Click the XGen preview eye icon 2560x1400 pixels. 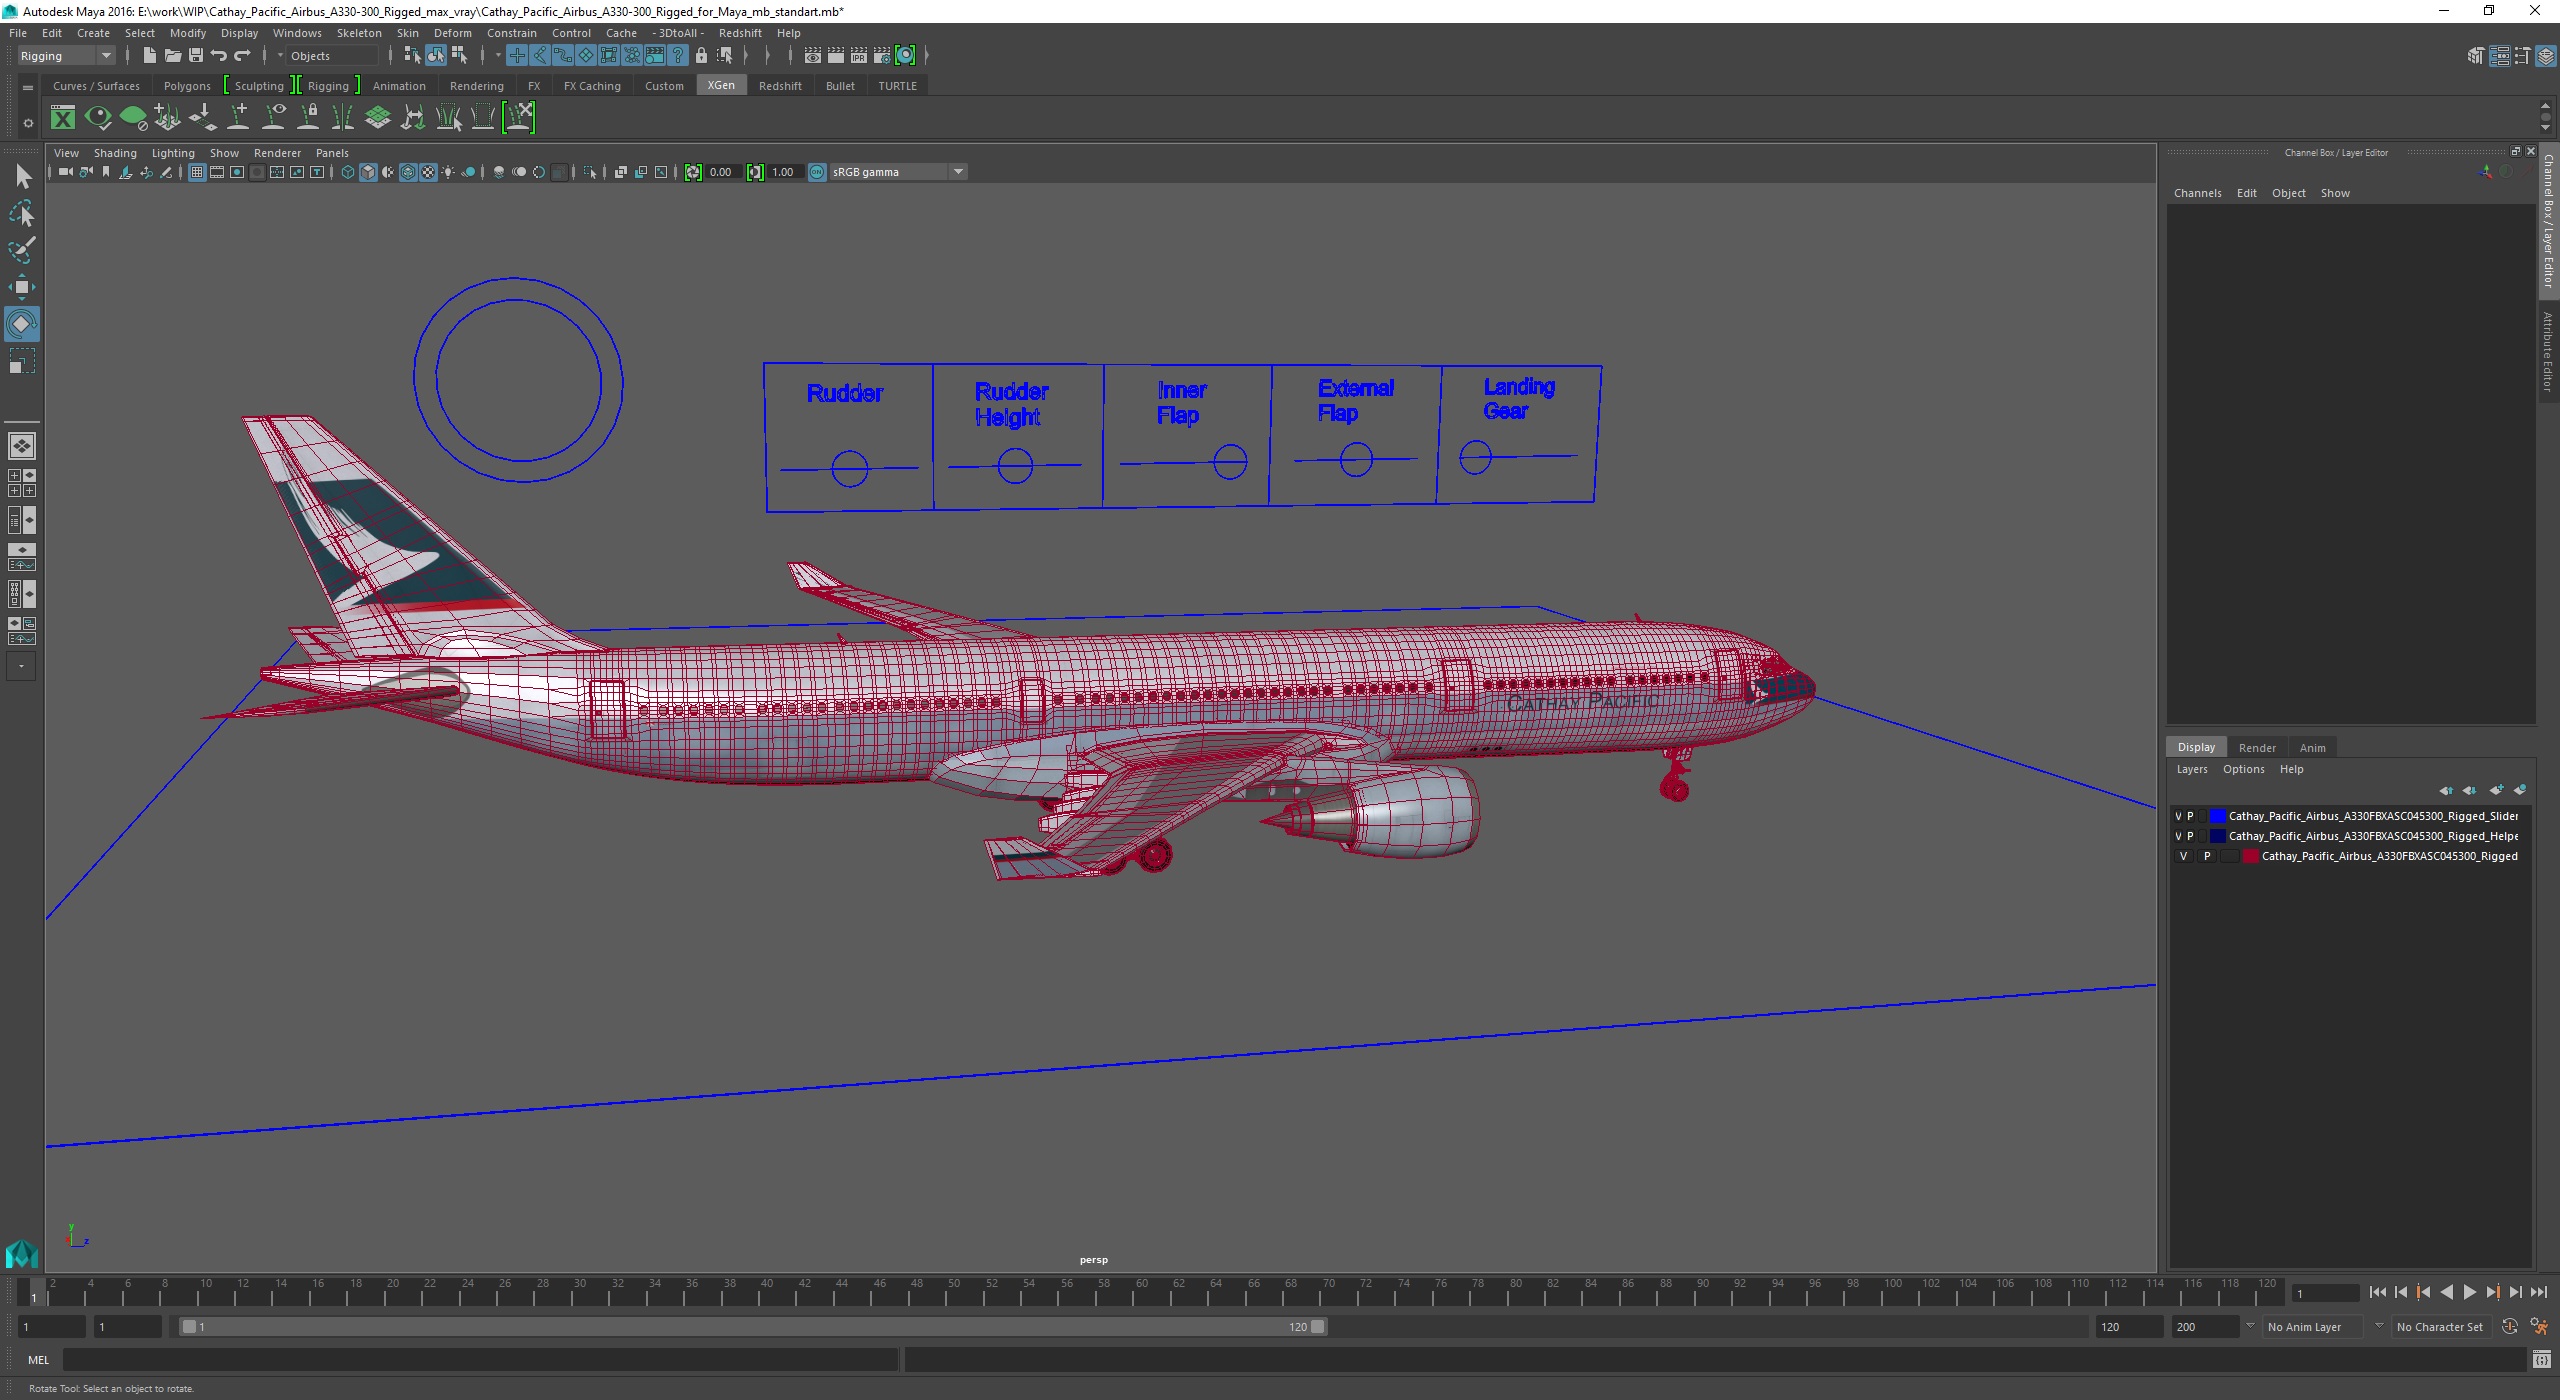tap(98, 118)
